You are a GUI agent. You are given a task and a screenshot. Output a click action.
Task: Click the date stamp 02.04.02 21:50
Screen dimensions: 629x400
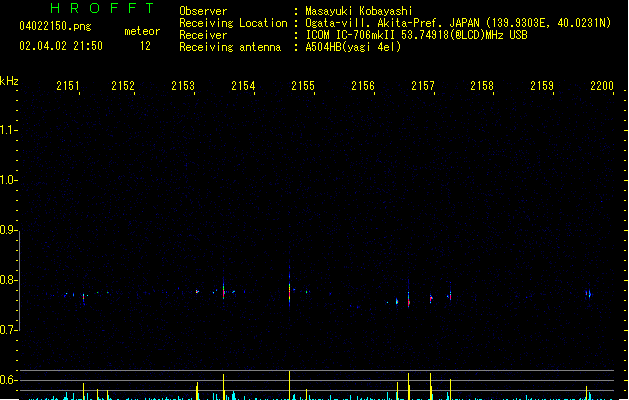tap(61, 46)
